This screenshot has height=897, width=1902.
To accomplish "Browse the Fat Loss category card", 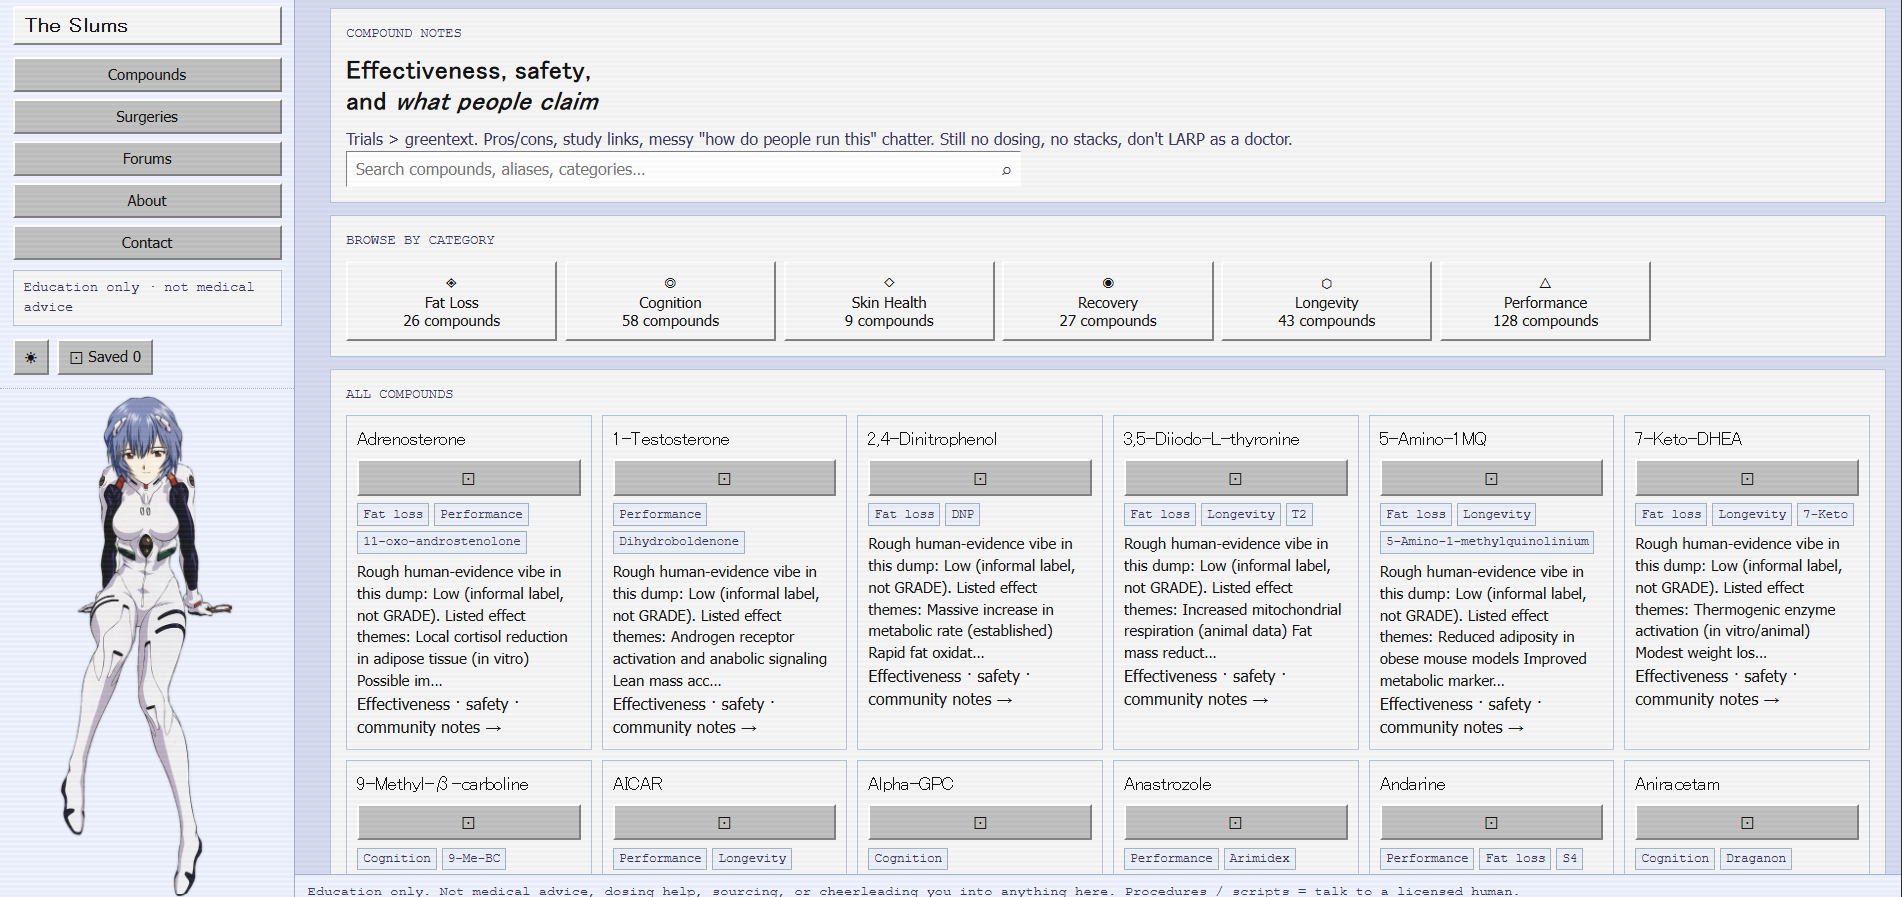I will (451, 301).
